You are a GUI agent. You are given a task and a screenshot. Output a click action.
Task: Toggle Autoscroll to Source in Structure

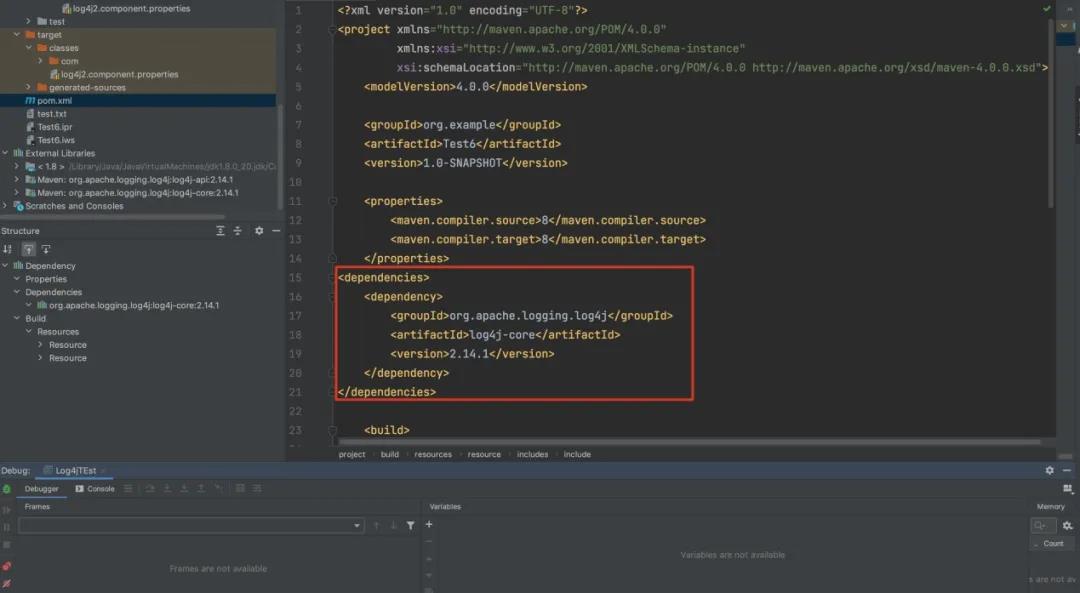(28, 249)
